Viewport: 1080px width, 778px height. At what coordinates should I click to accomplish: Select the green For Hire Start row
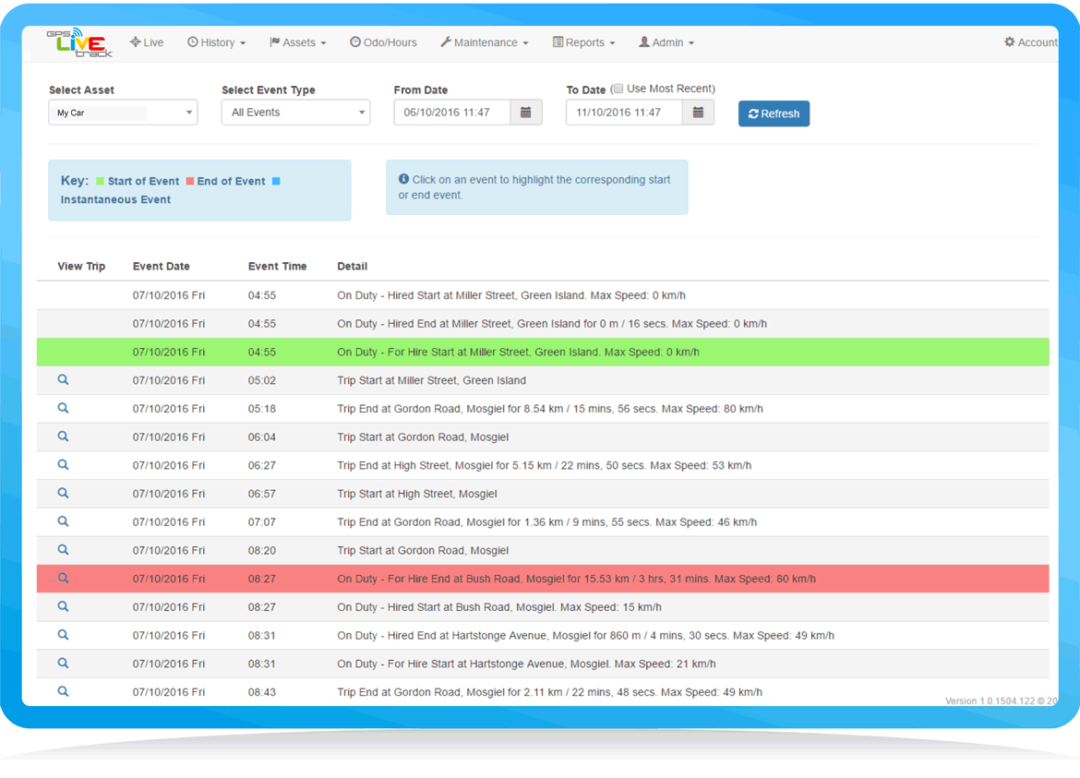click(517, 352)
